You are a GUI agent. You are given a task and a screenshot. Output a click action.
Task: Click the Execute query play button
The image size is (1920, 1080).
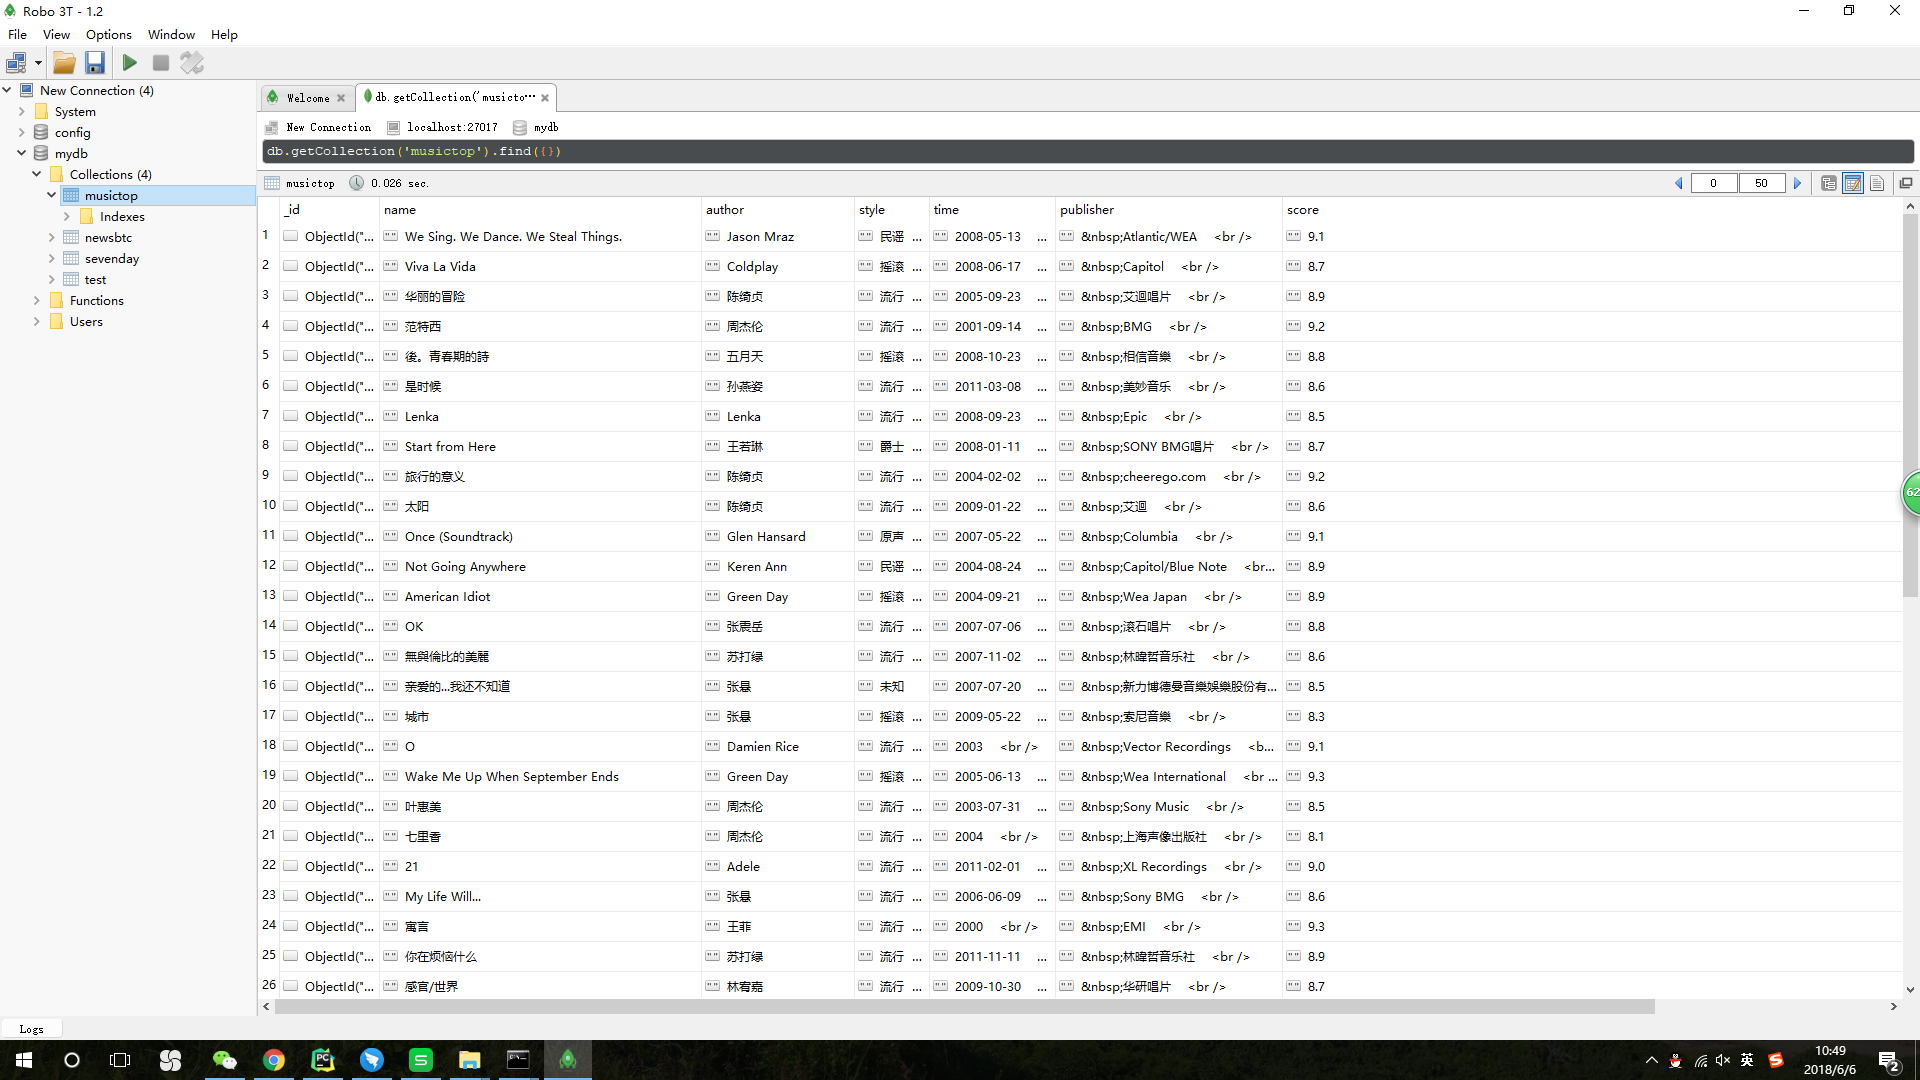point(130,63)
